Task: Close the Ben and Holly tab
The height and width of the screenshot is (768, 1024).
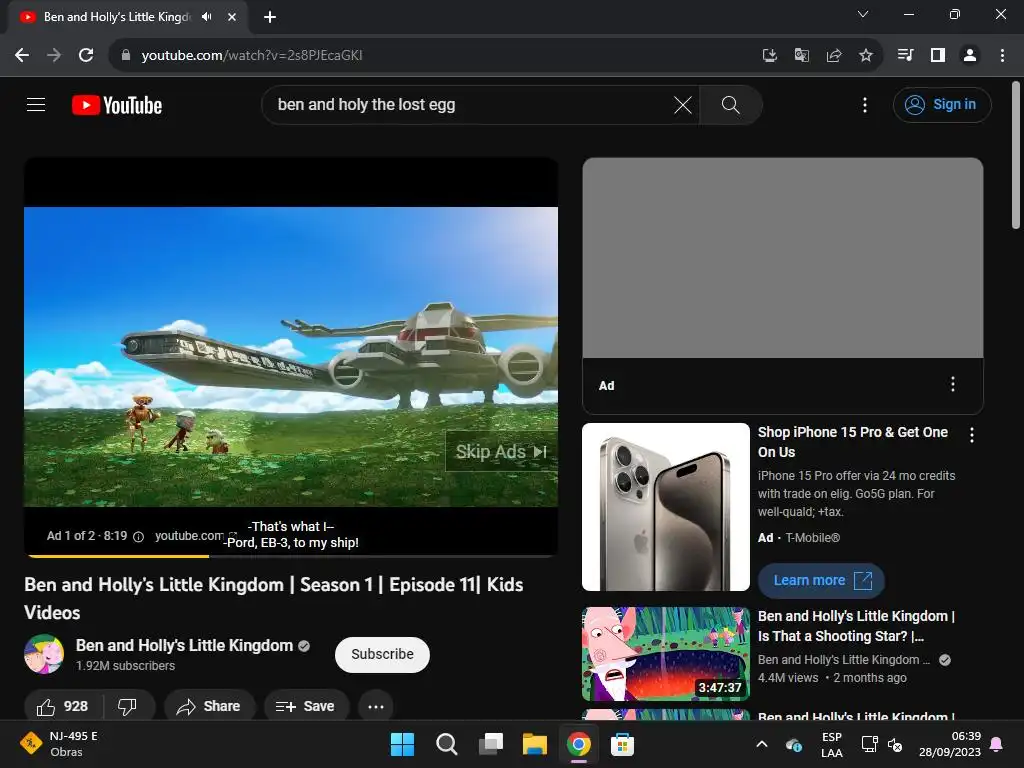Action: 232,17
